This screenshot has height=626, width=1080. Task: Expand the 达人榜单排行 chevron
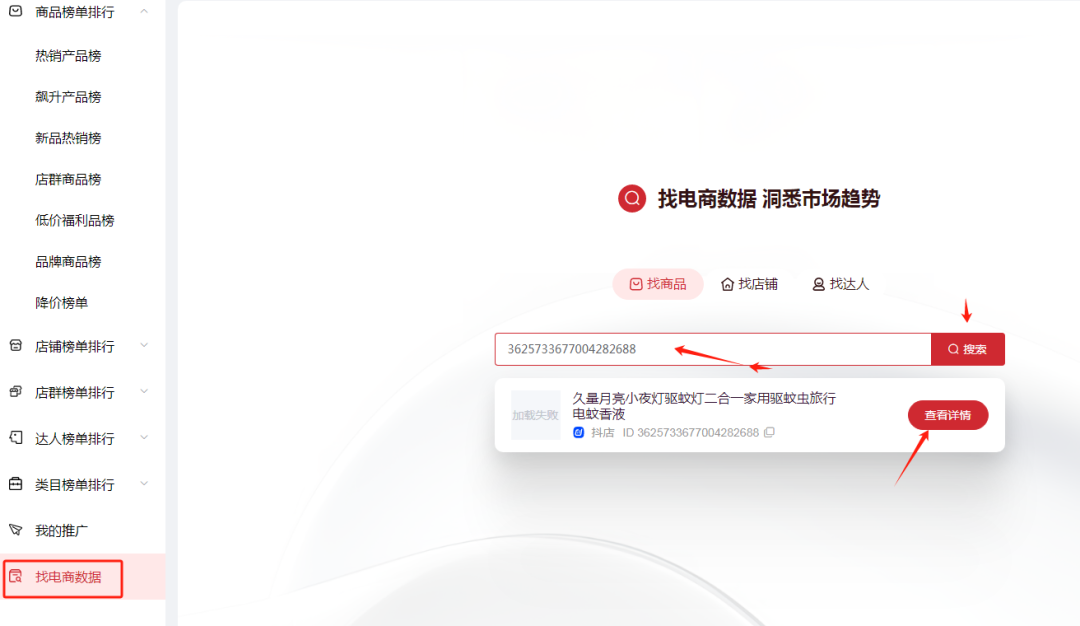(x=144, y=437)
